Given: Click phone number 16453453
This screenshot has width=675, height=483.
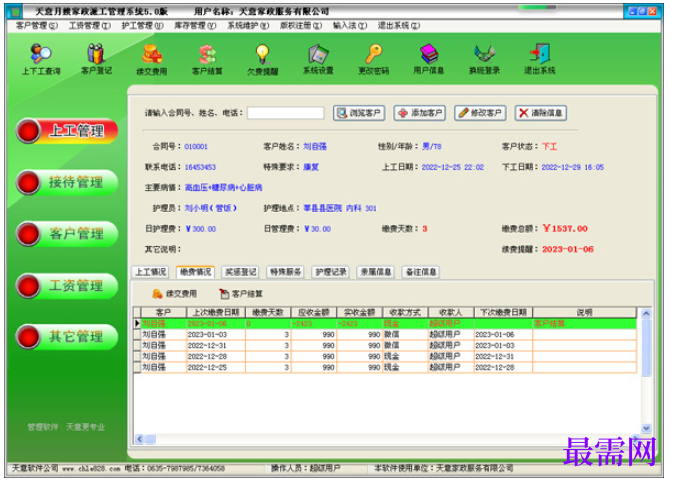Looking at the screenshot, I should (200, 167).
